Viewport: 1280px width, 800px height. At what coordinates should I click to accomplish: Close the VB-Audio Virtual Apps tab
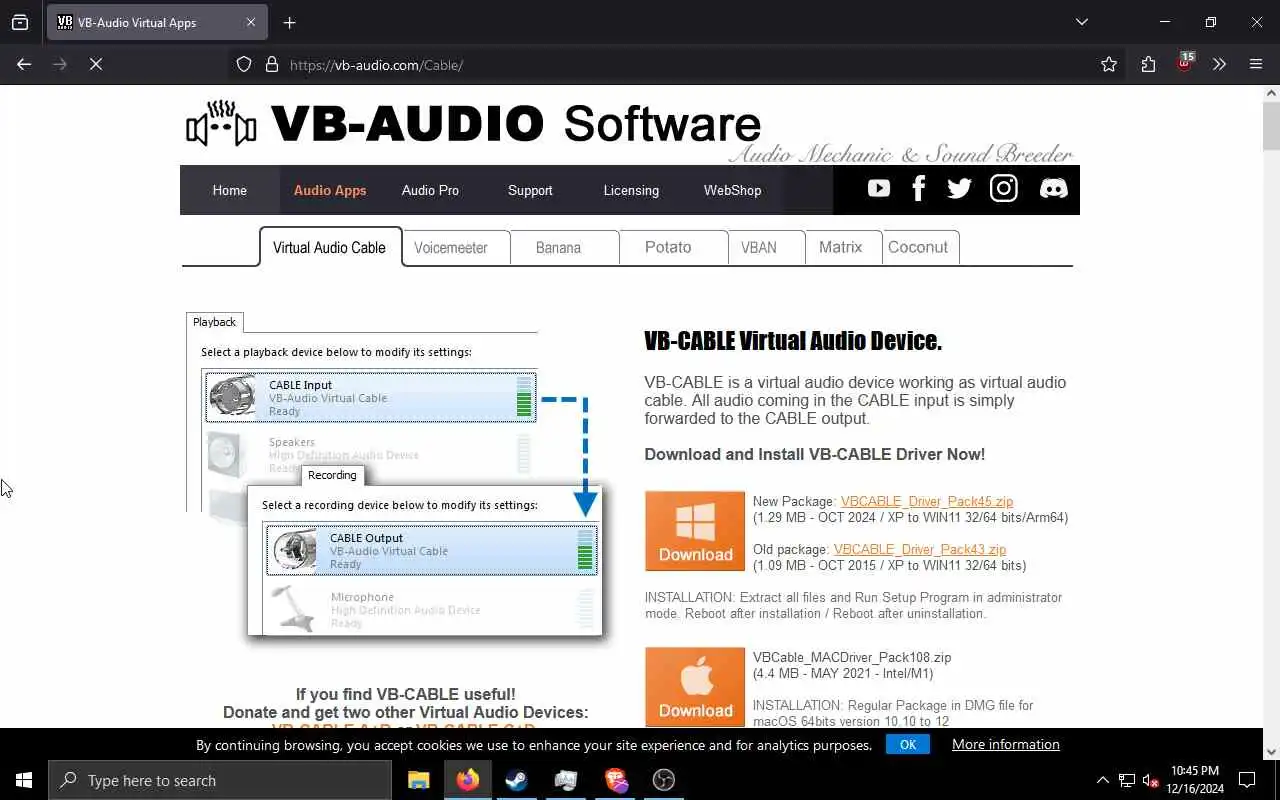(x=251, y=22)
